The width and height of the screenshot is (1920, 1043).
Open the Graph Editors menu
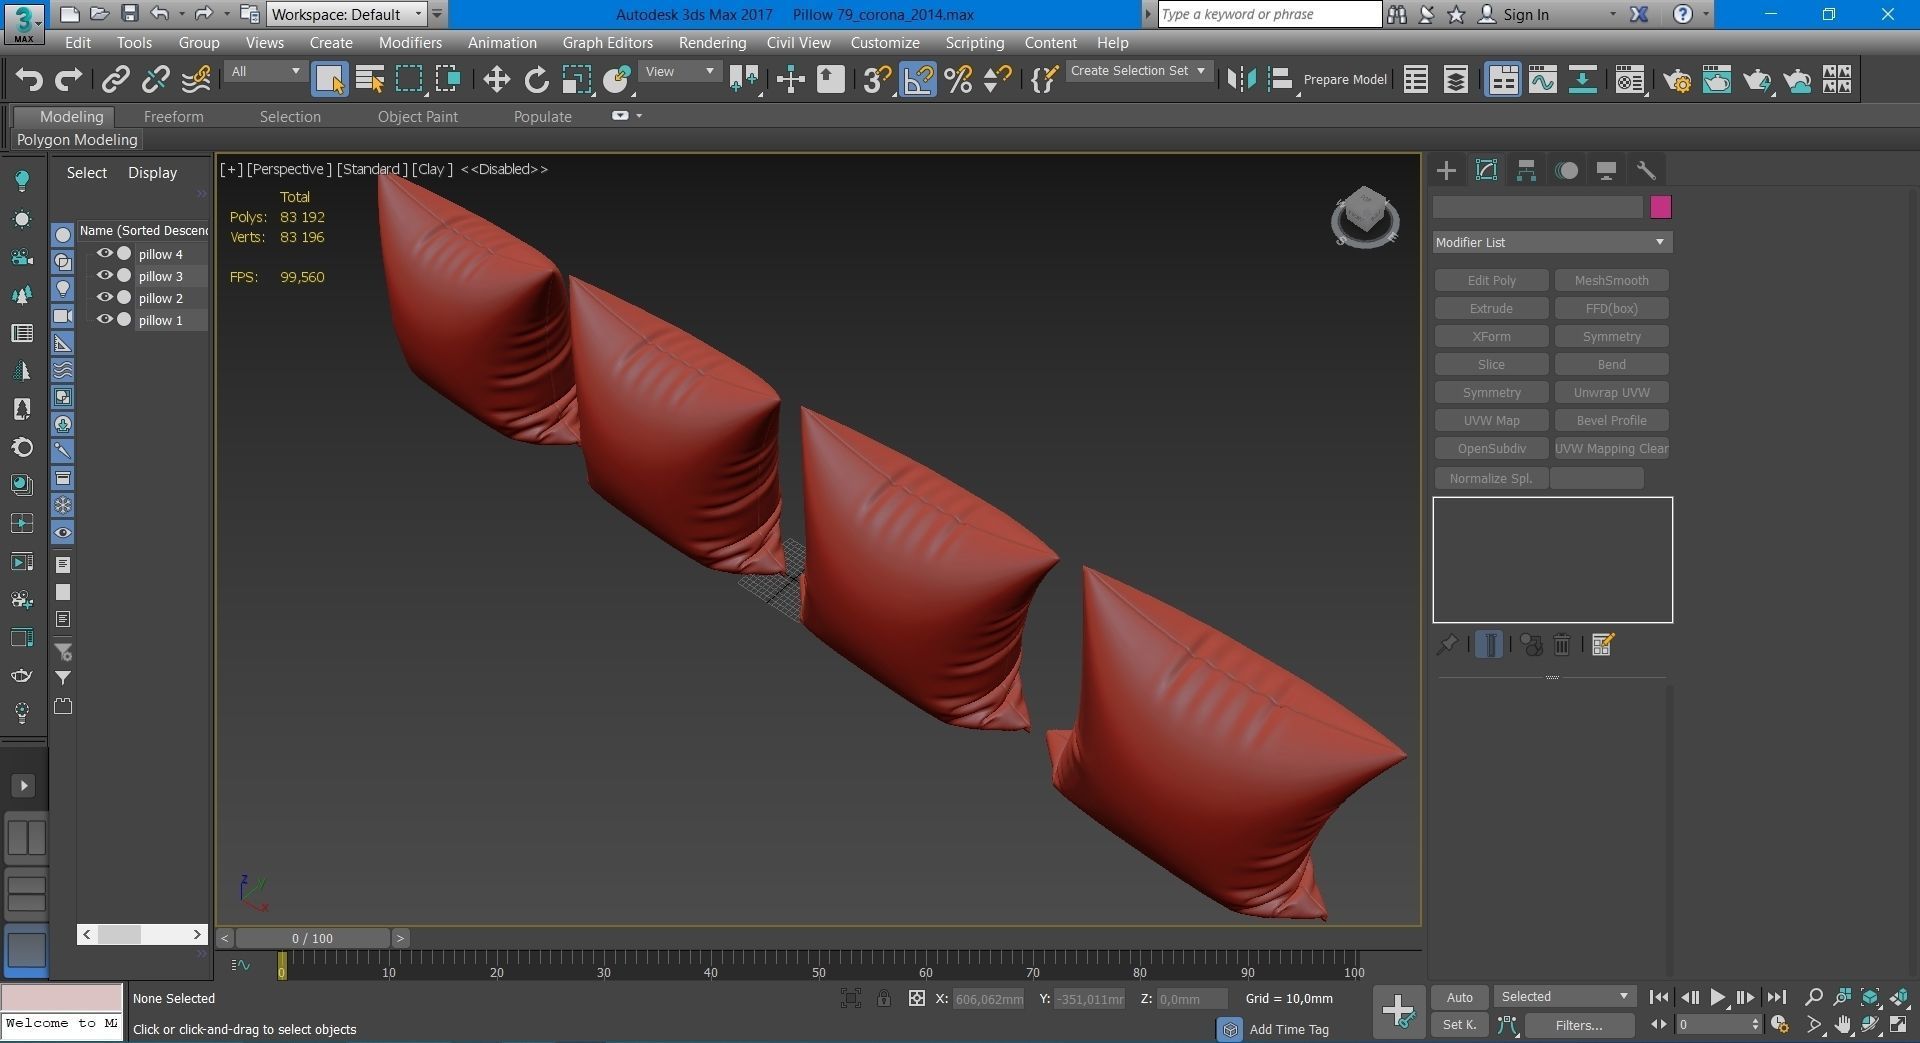point(607,43)
